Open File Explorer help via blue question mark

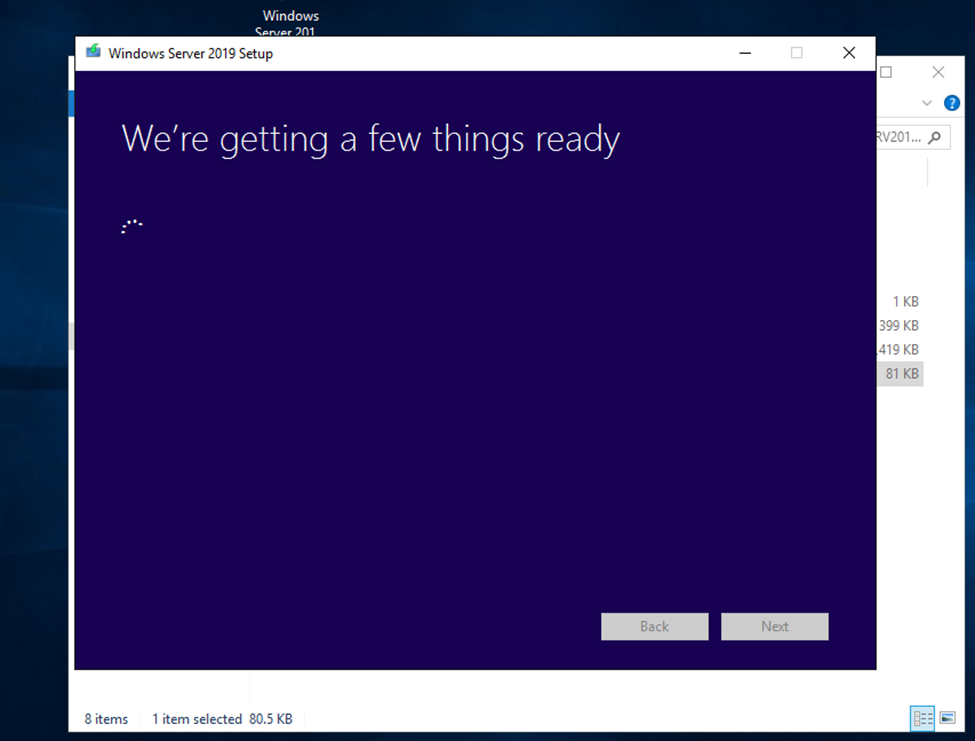951,103
